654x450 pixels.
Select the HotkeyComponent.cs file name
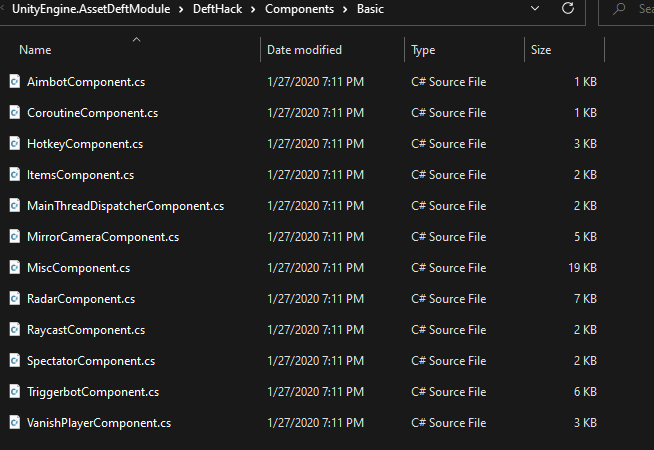coord(85,144)
